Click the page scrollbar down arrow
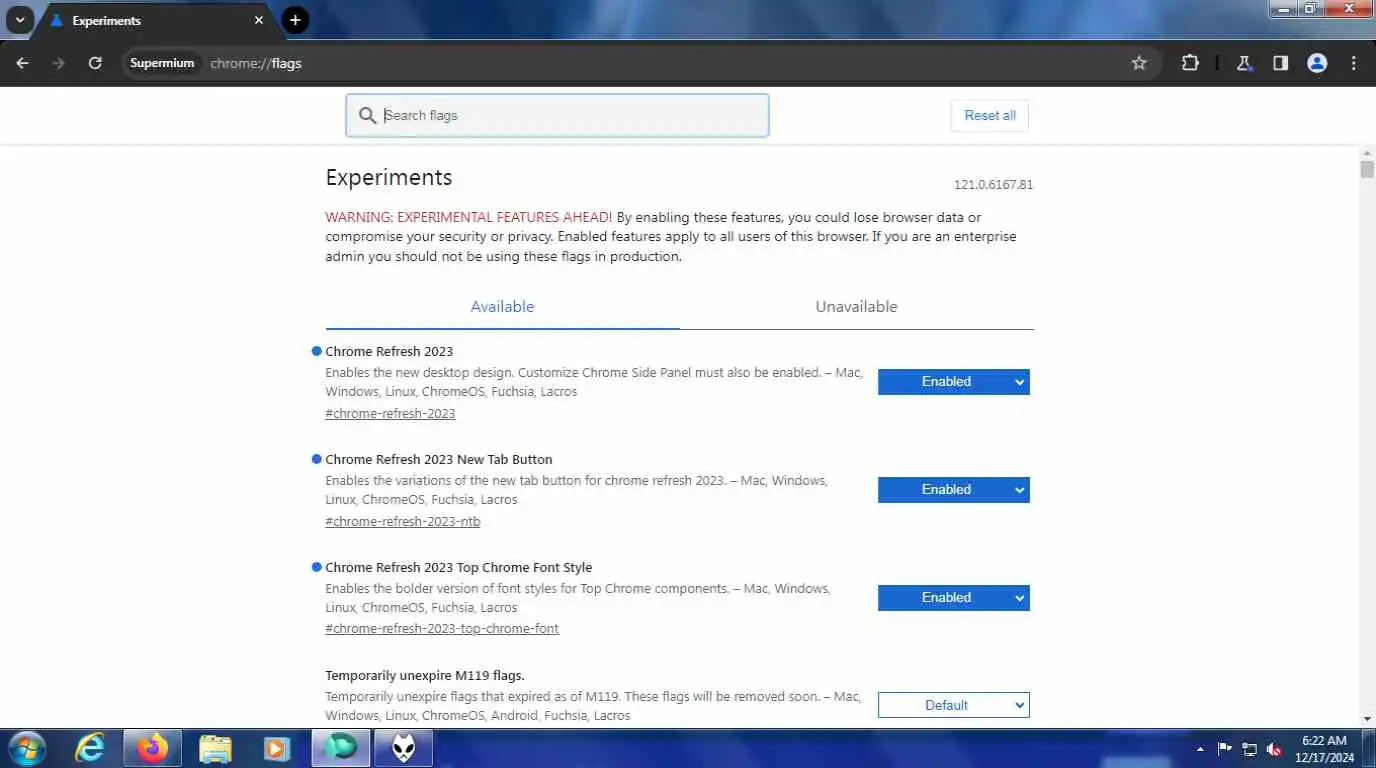This screenshot has height=768, width=1376. [x=1367, y=719]
